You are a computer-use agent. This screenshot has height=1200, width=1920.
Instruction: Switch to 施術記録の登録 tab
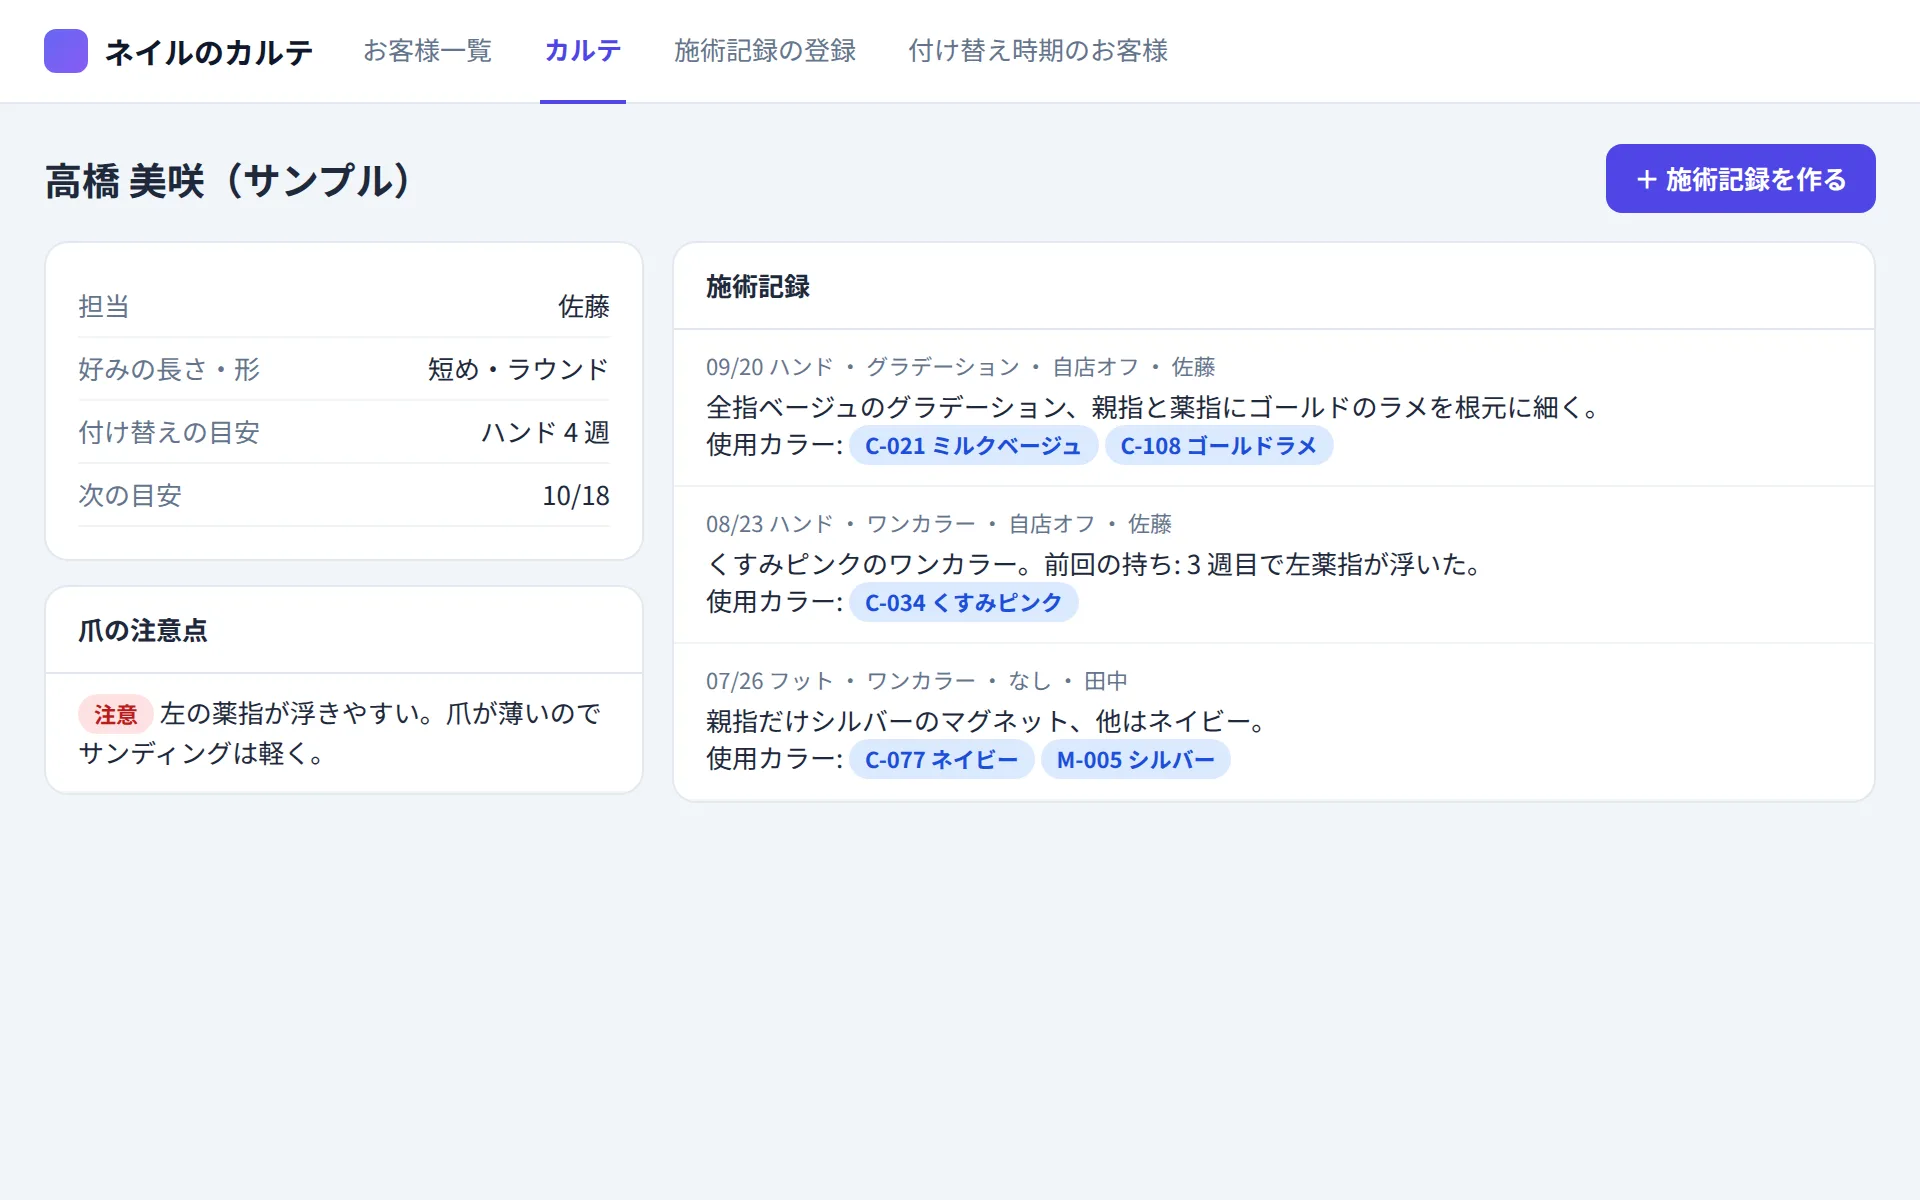click(765, 51)
